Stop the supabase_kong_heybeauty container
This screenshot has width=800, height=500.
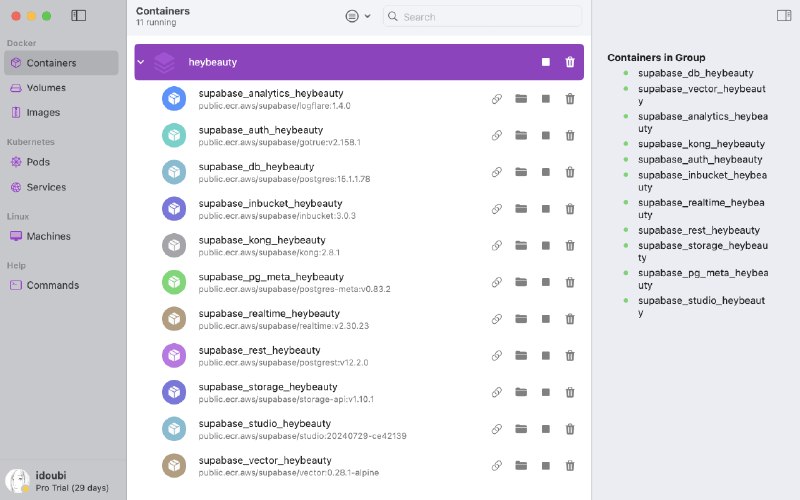coord(545,245)
